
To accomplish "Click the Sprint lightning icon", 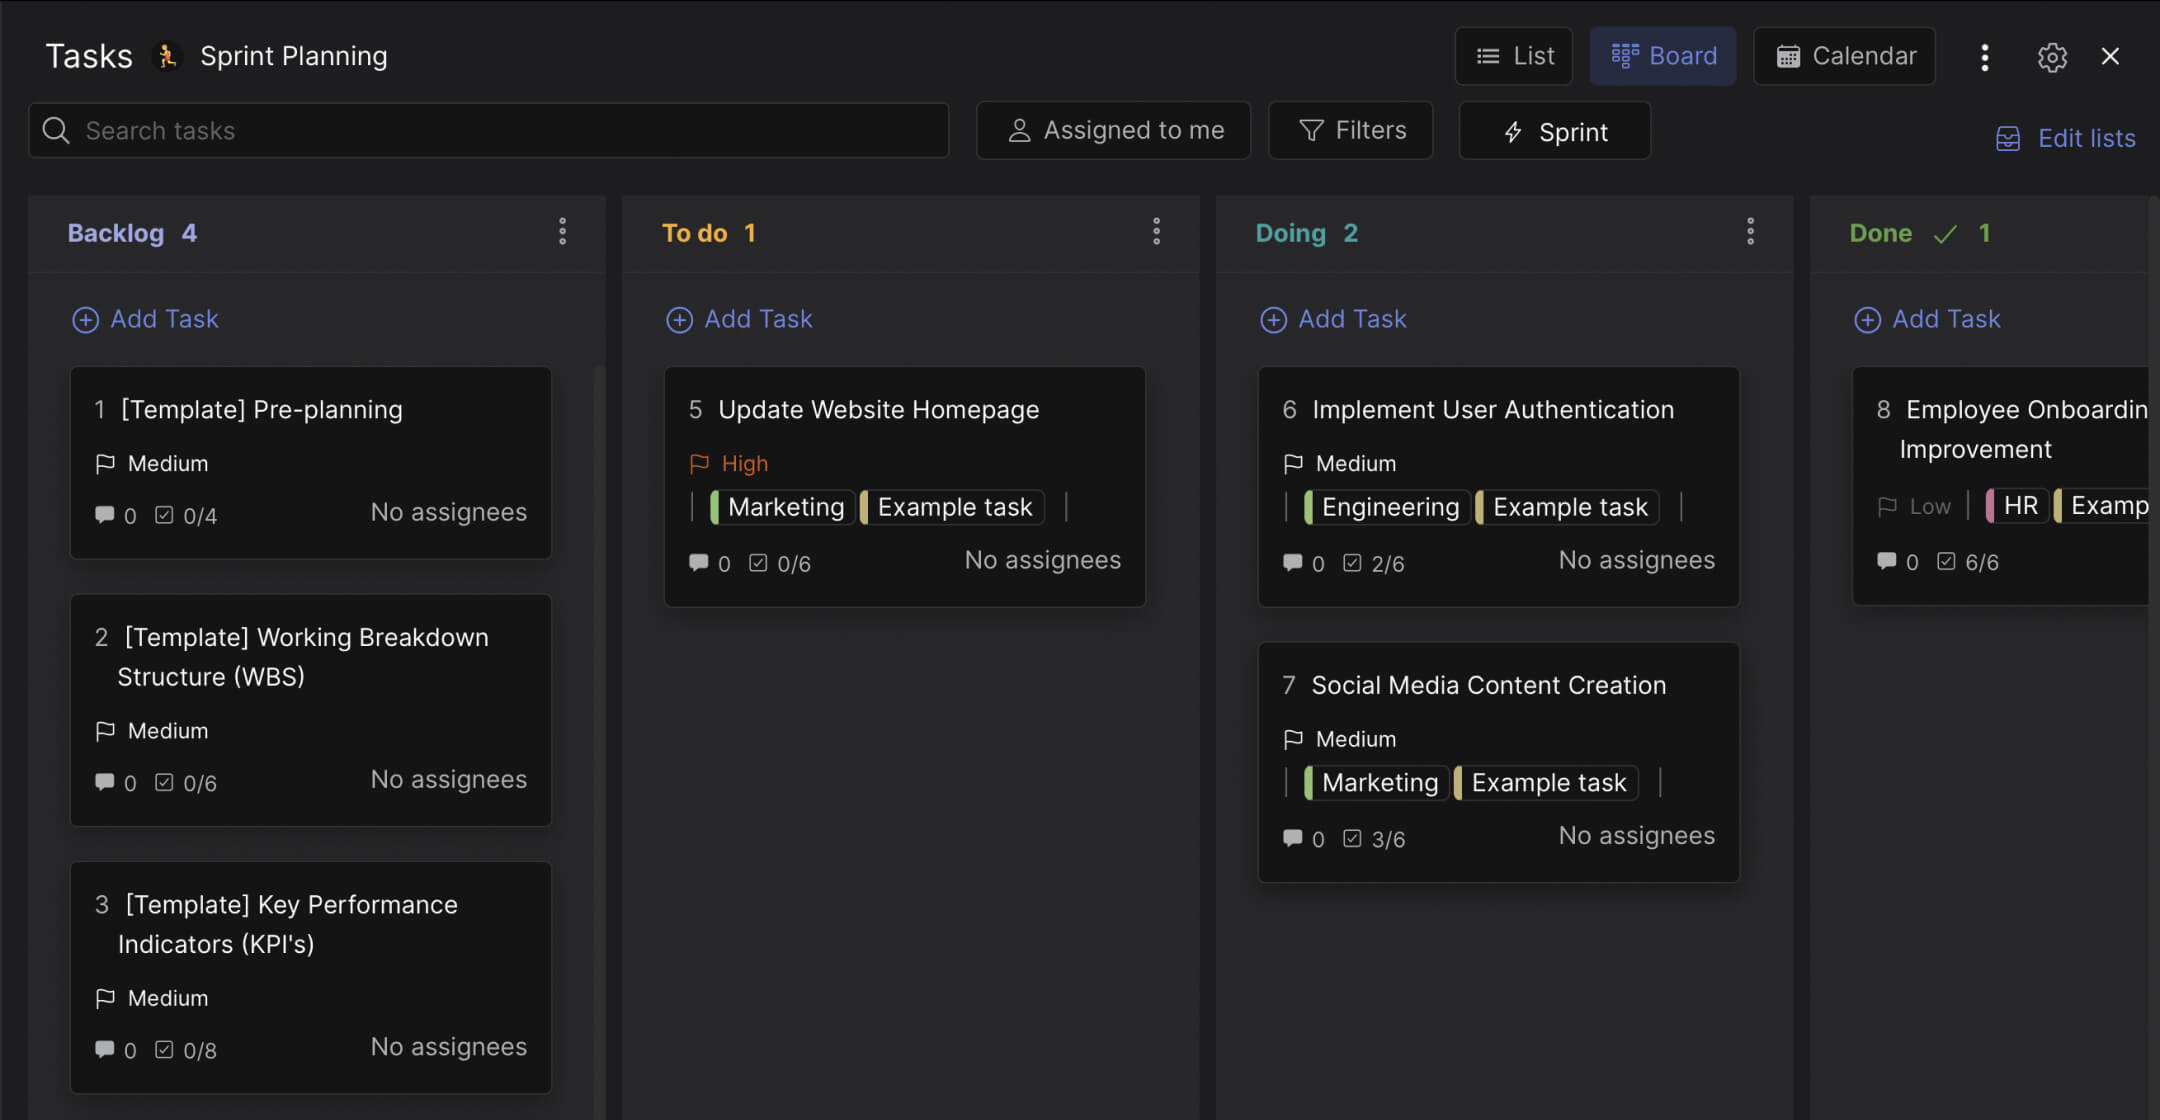I will click(1512, 131).
